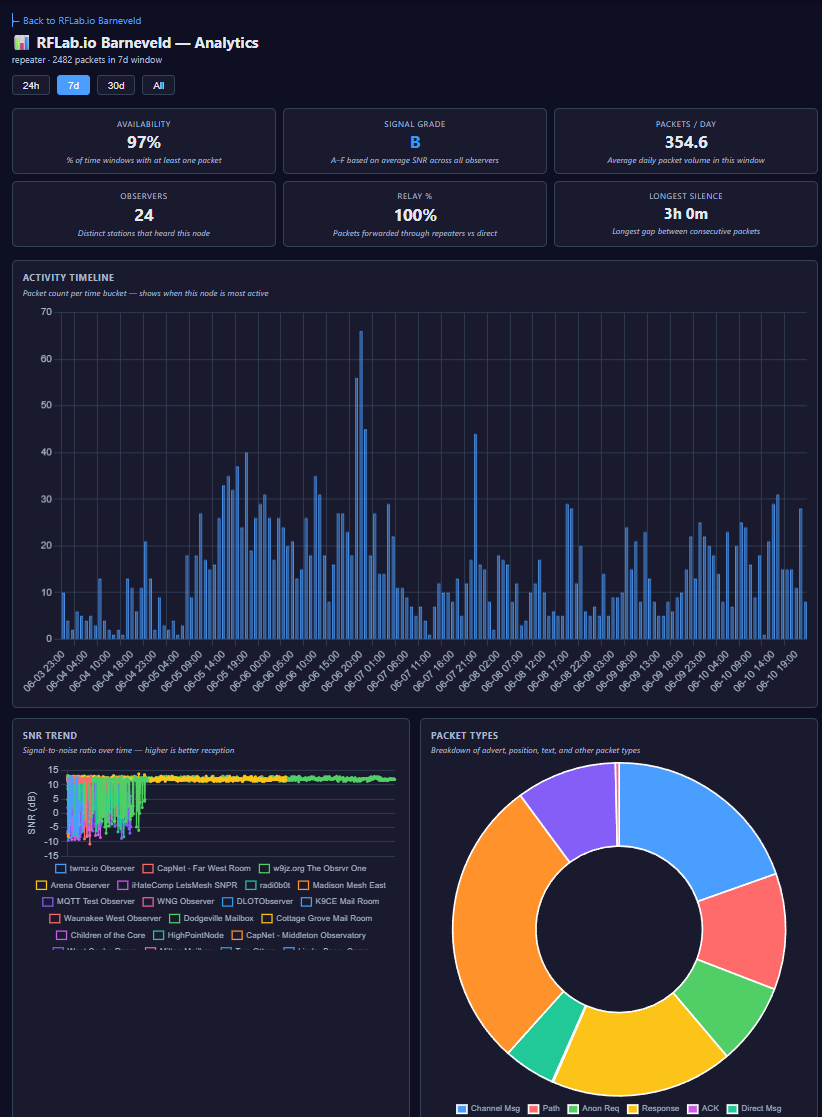
Task: Toggle ACK in packet types legend
Action: point(703,1108)
